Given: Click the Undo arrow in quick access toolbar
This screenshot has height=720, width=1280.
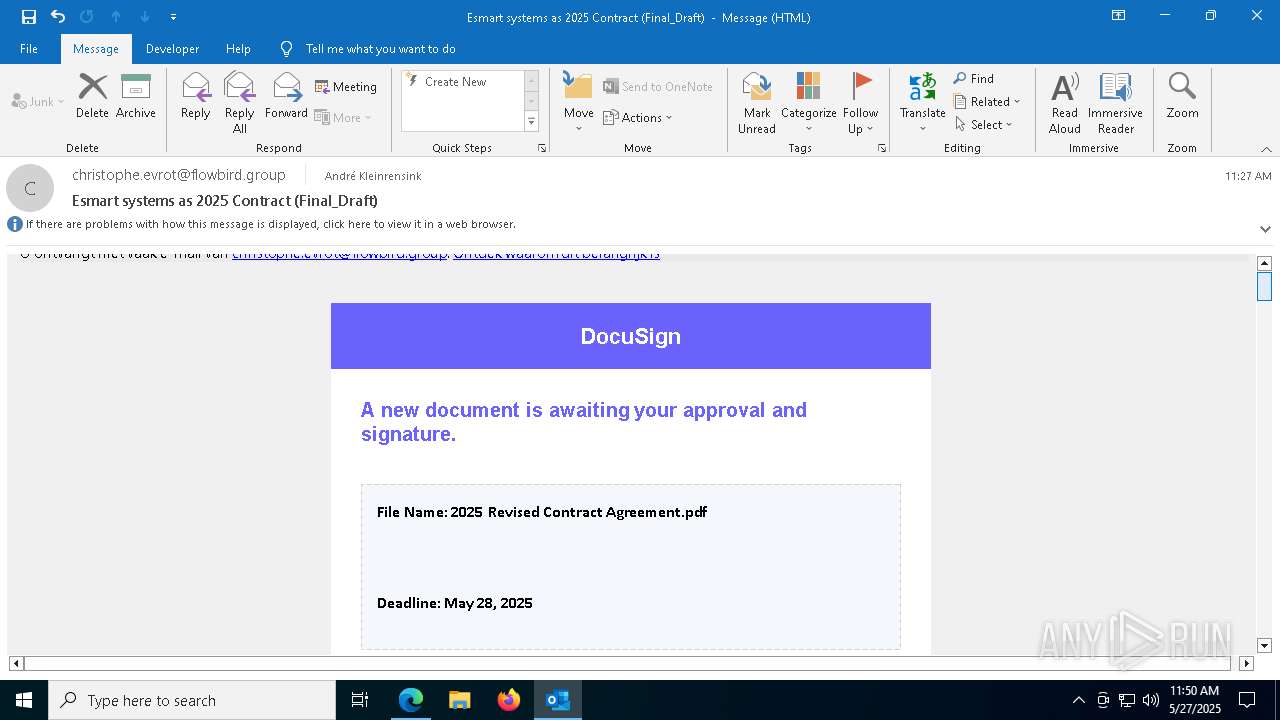Looking at the screenshot, I should [58, 16].
